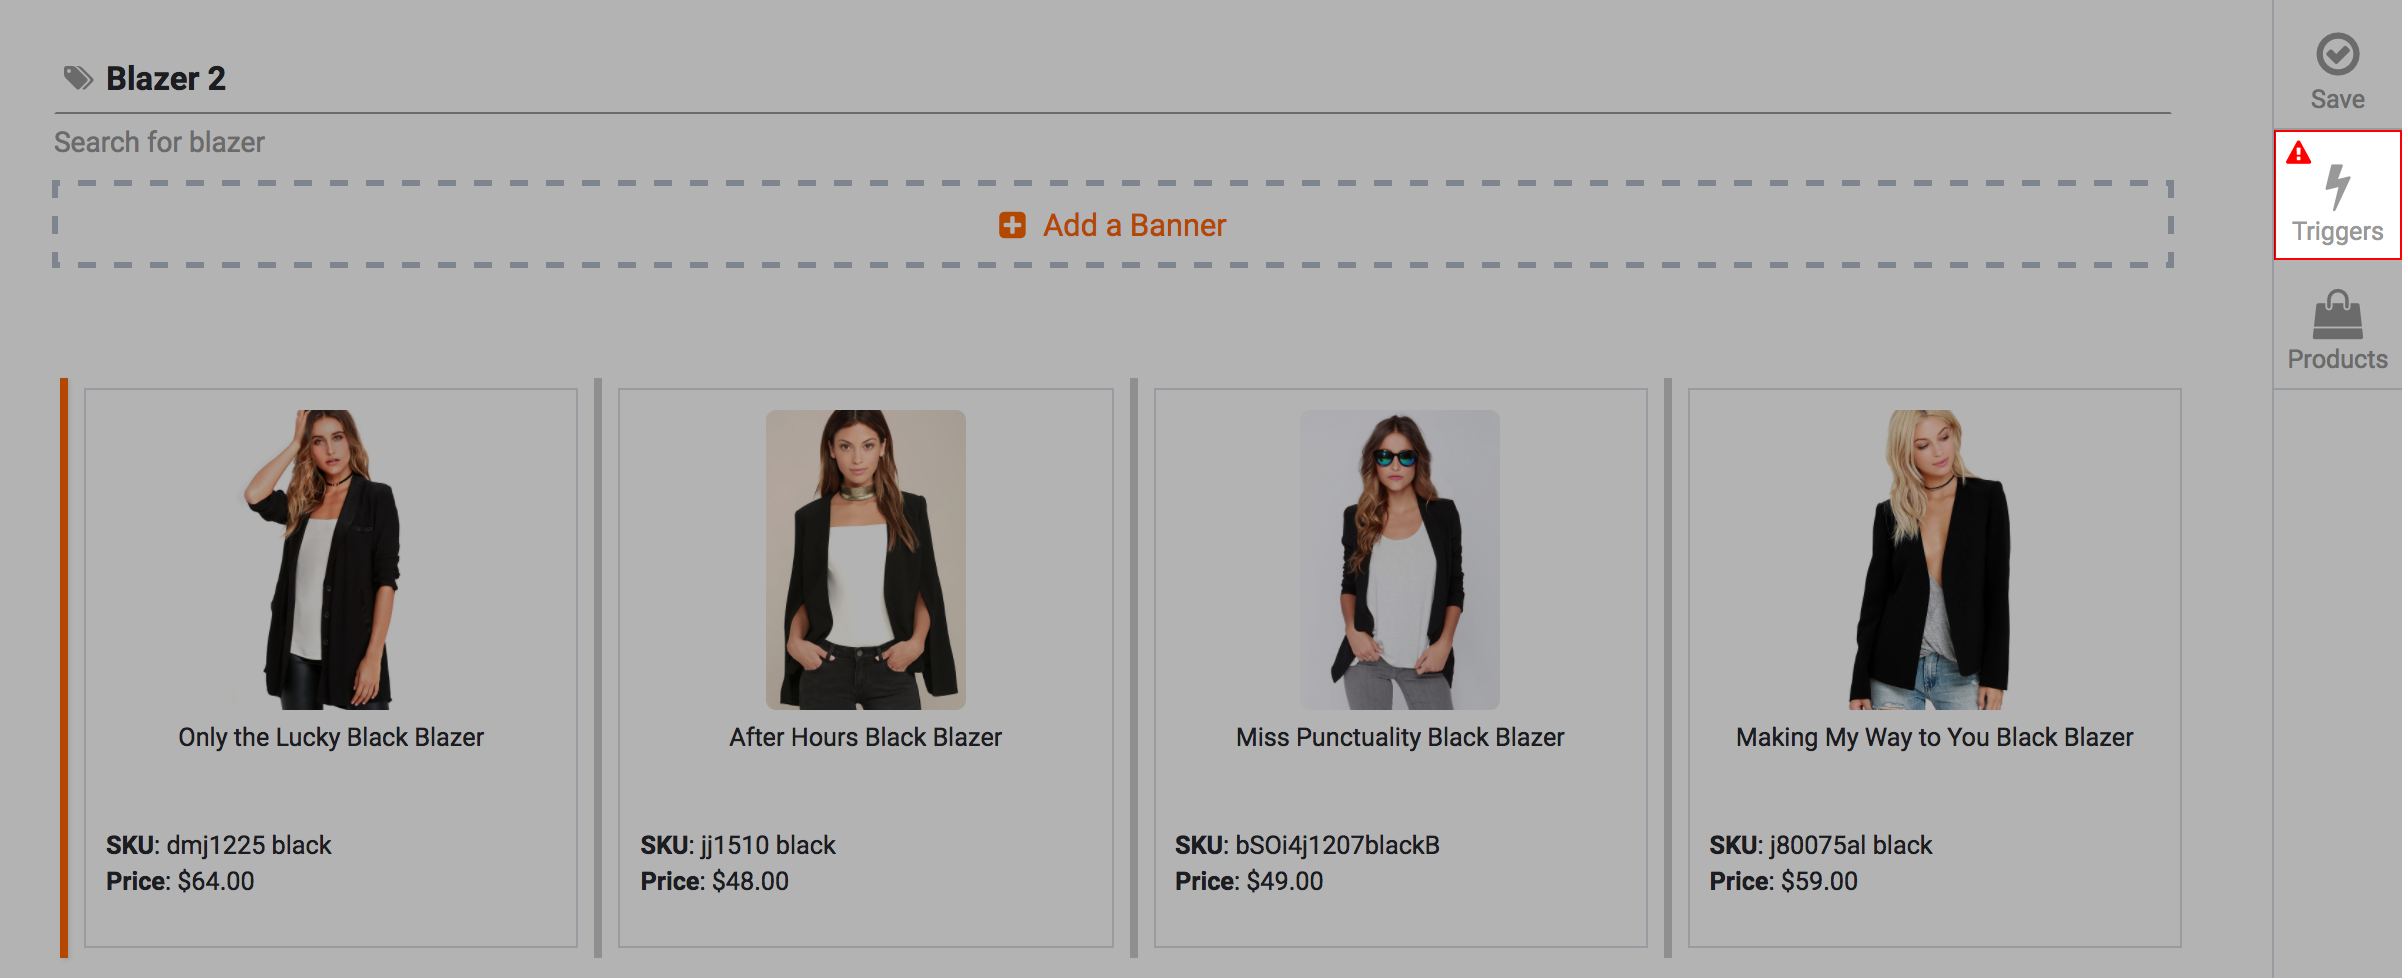This screenshot has height=978, width=2402.
Task: Click the plus icon in Add a Banner
Action: [1012, 225]
